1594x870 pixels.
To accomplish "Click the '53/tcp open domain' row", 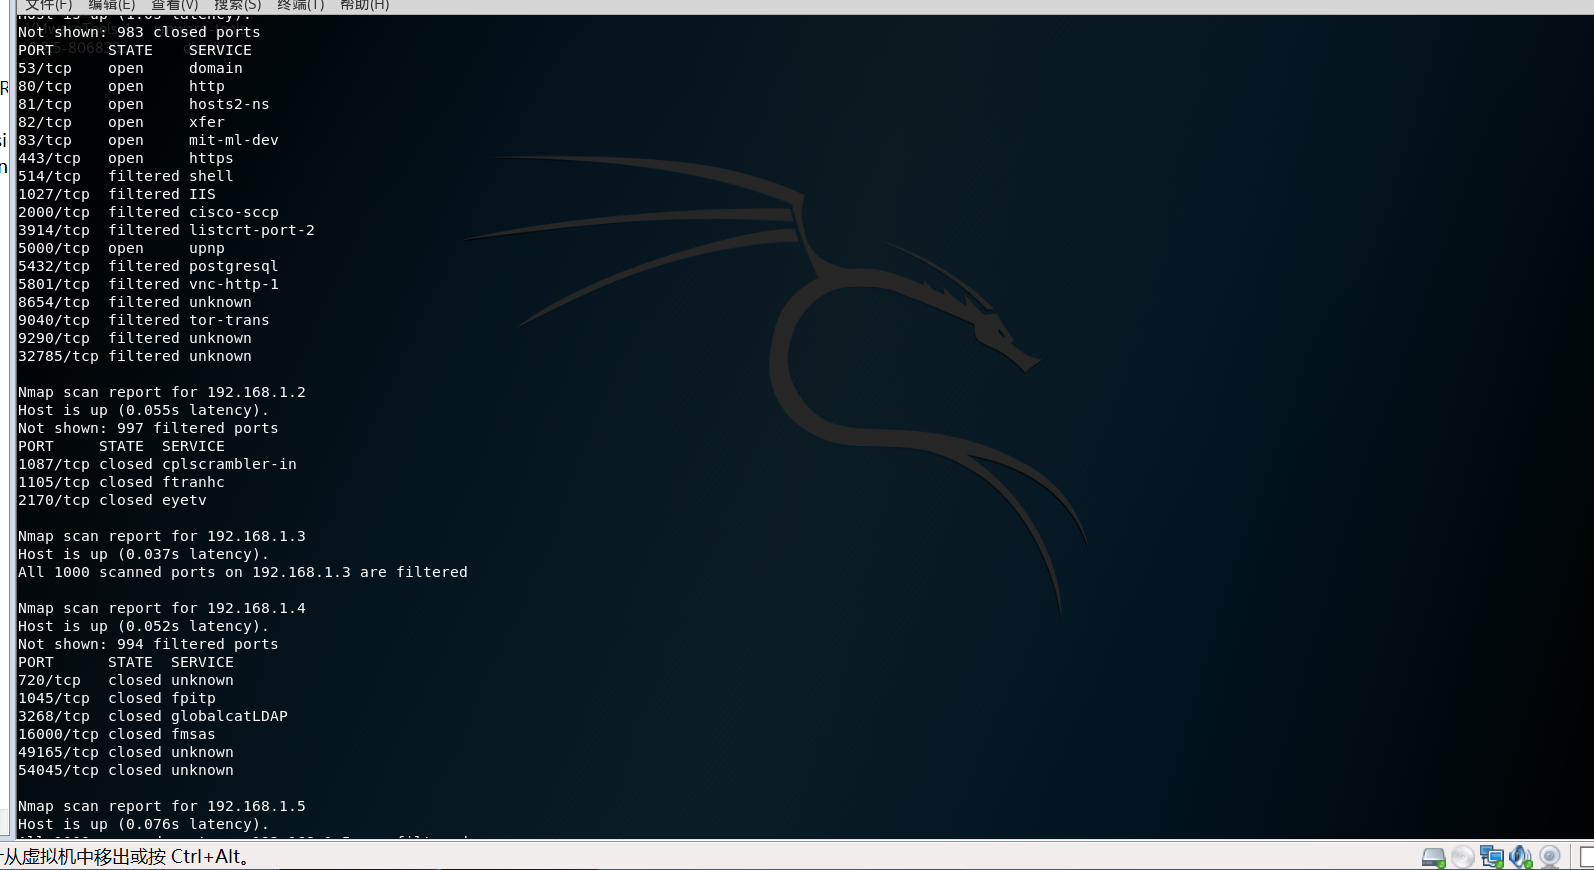I will [x=130, y=68].
